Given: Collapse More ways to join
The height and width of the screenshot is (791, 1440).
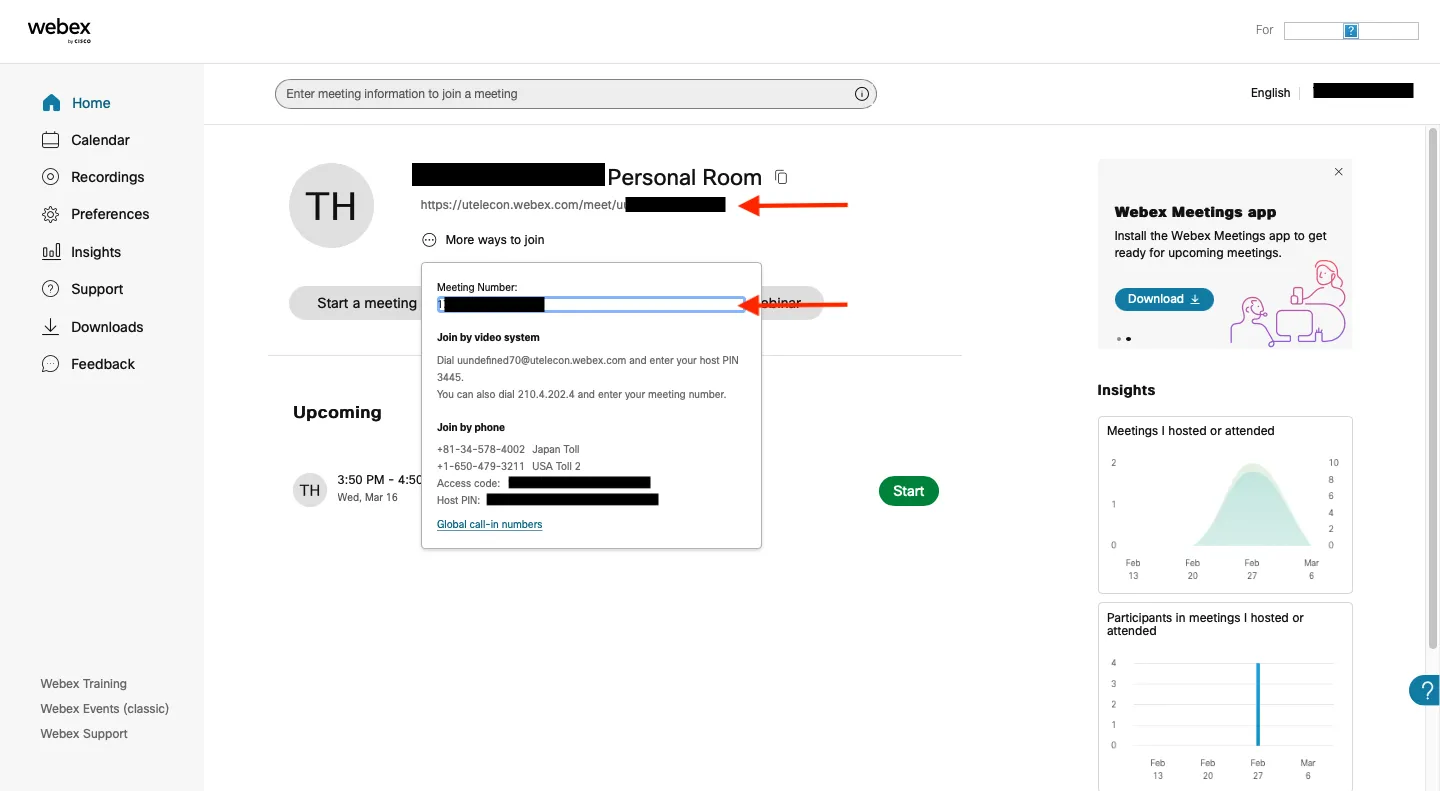Looking at the screenshot, I should [x=484, y=240].
